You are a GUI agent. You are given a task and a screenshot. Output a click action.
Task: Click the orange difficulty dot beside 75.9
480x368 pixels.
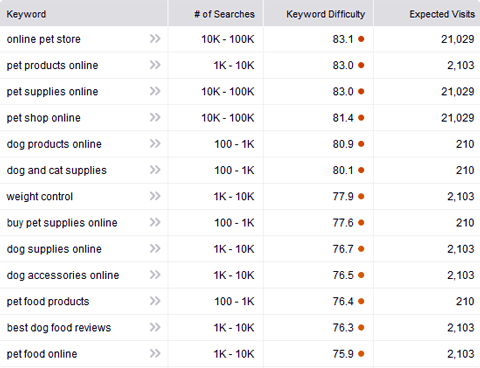[x=361, y=354]
